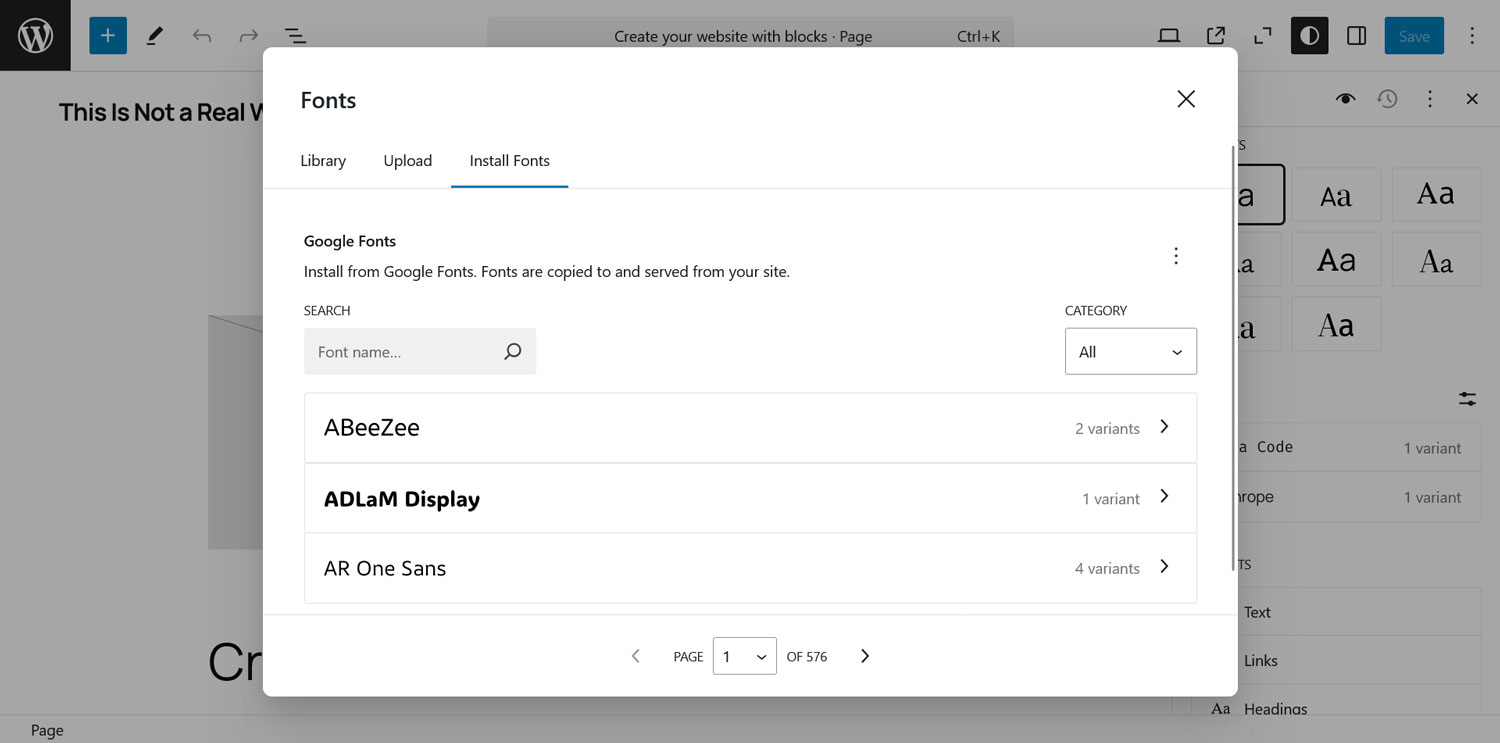
Task: Choose the second row right Aa preset
Action: coord(1436,260)
